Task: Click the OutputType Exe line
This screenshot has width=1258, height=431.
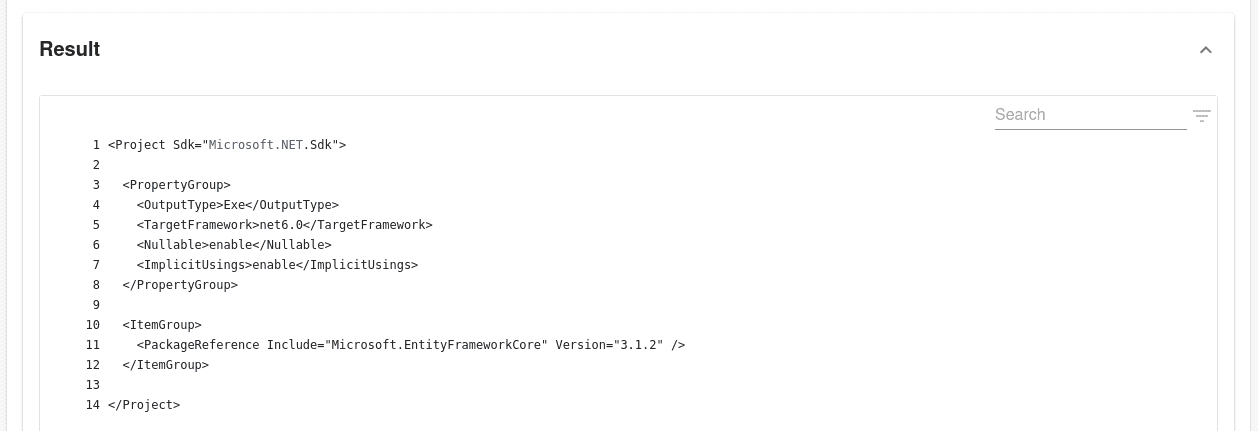Action: click(238, 205)
